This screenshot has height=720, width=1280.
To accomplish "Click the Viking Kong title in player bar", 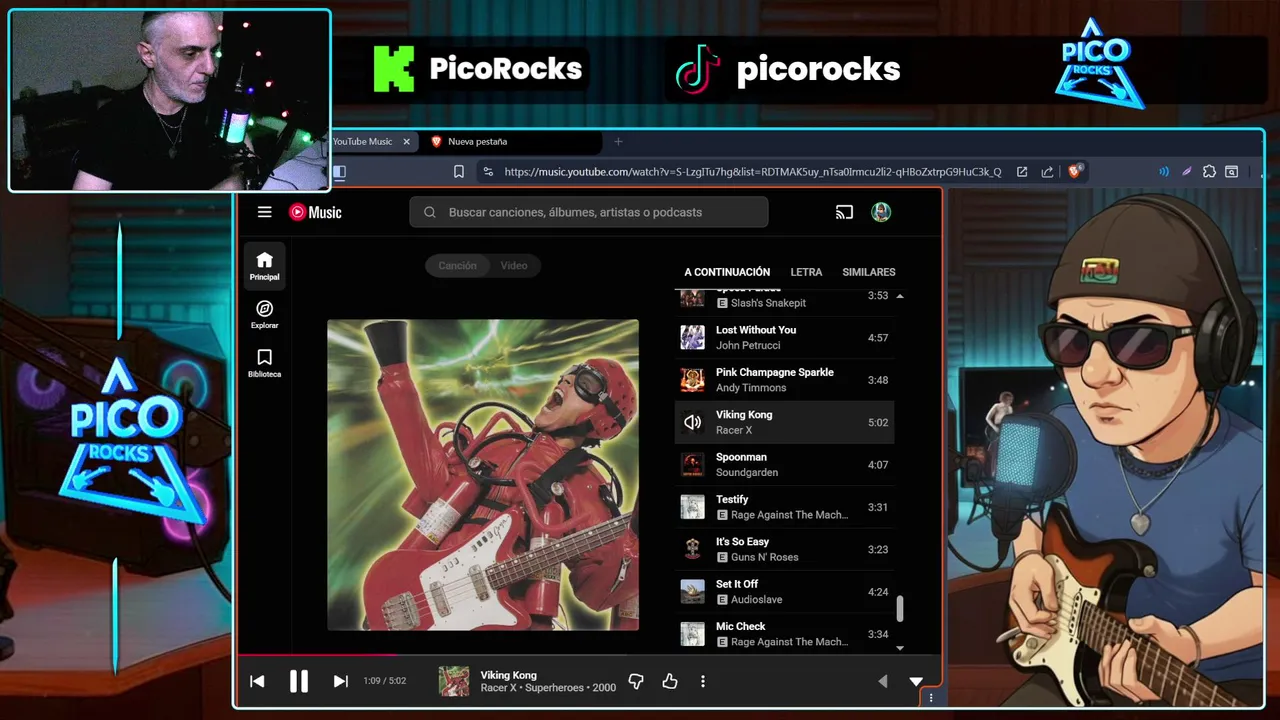I will coord(508,675).
